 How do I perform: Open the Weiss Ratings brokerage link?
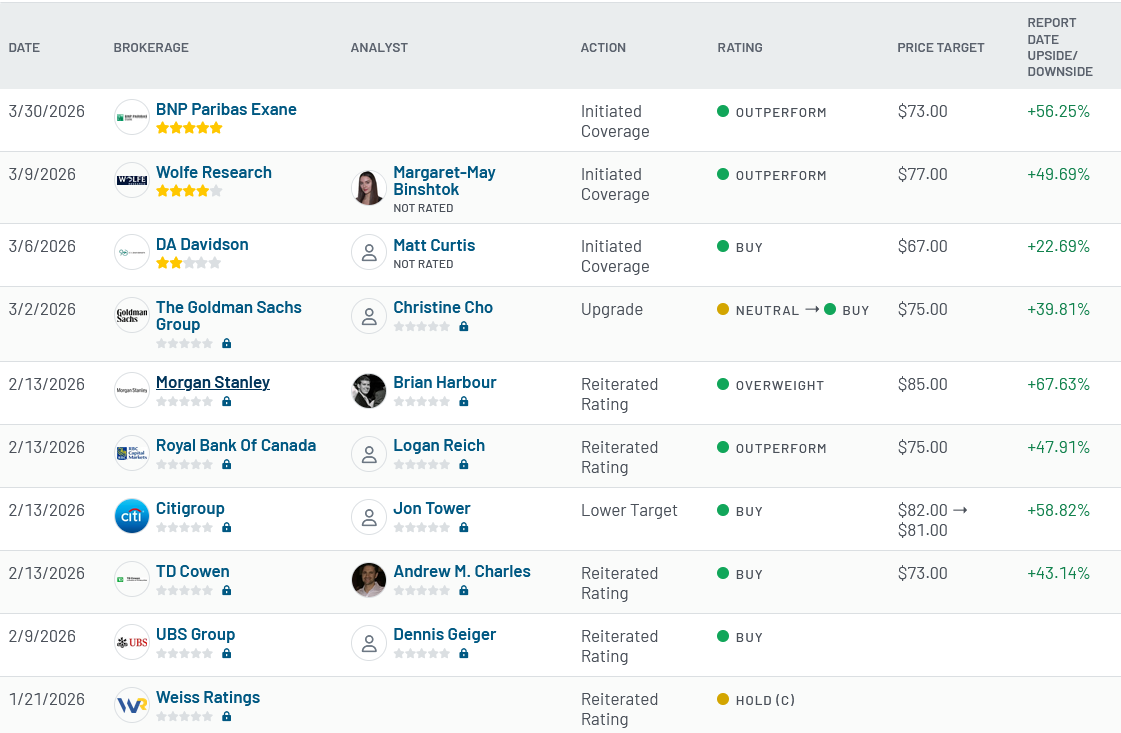(x=208, y=697)
